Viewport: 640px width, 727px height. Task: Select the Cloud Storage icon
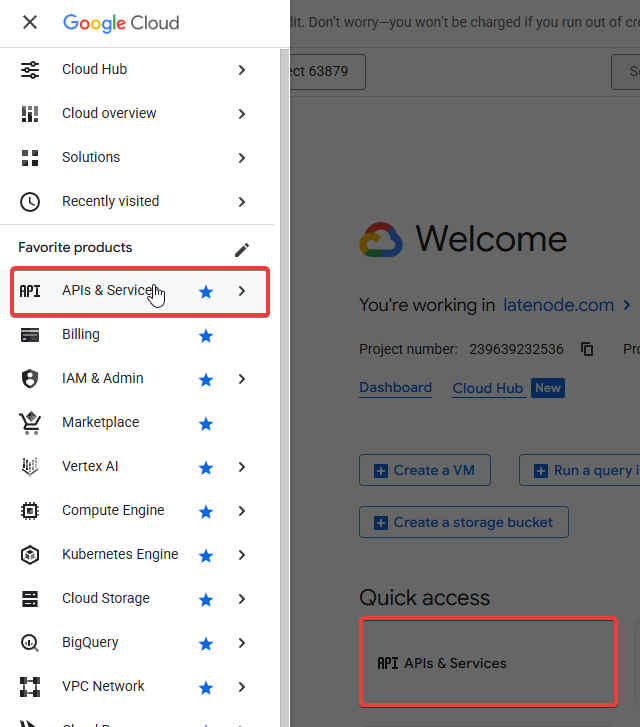(30, 599)
